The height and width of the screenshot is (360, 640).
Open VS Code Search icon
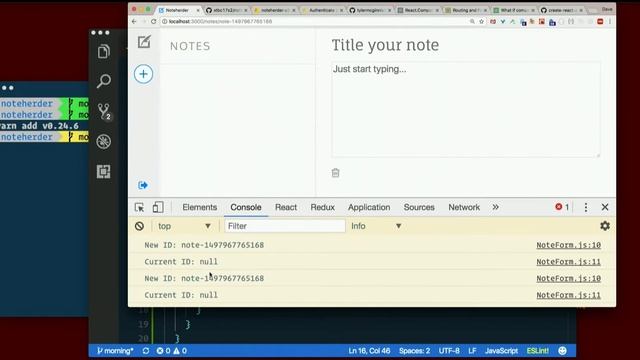(x=104, y=81)
